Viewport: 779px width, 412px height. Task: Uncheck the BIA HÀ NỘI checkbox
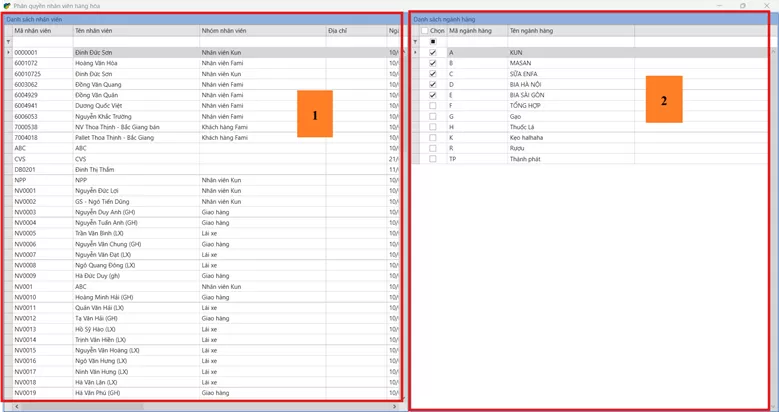coord(433,84)
